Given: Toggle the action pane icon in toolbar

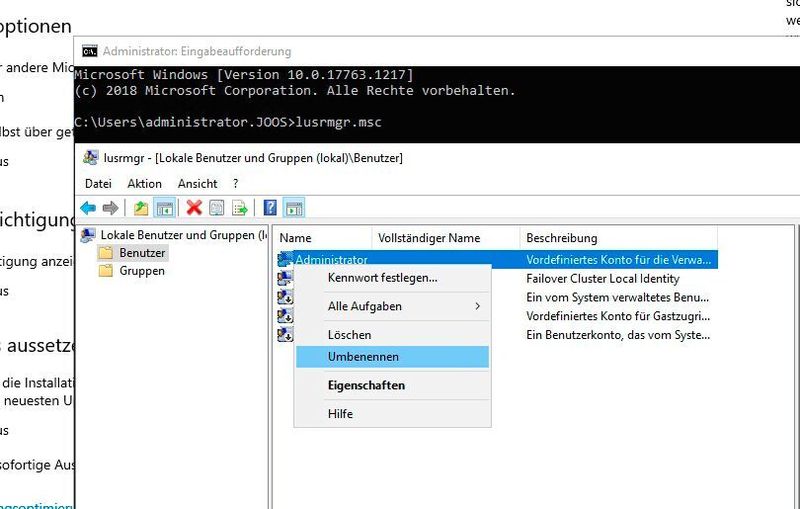Looking at the screenshot, I should 294,208.
